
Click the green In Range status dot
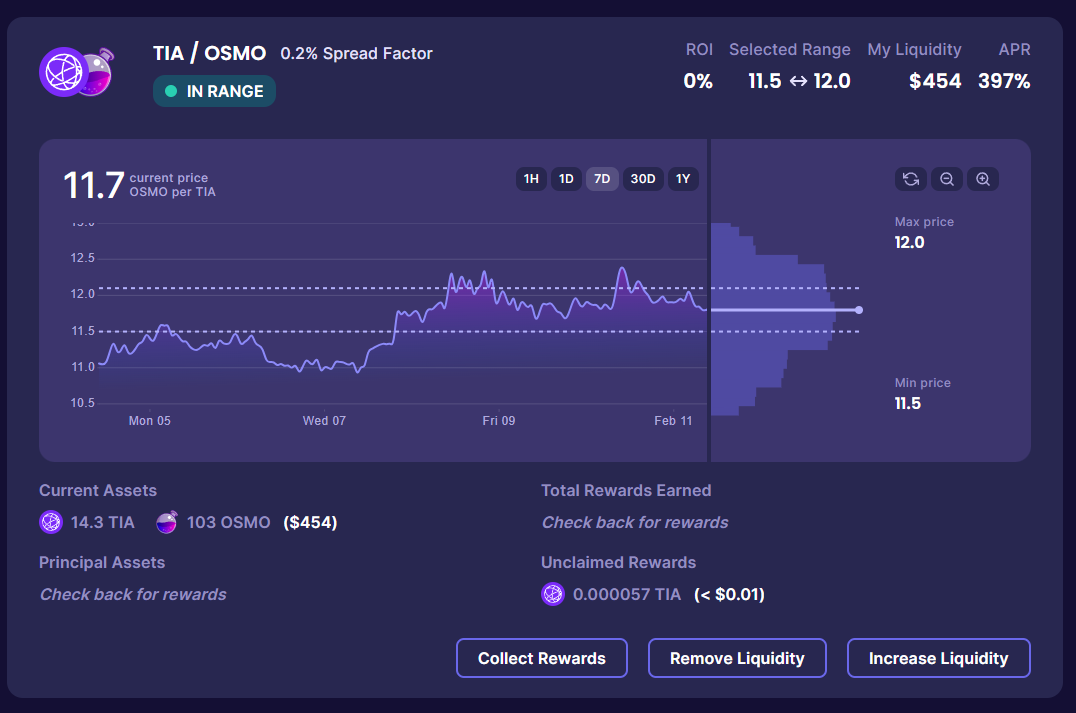(x=171, y=91)
